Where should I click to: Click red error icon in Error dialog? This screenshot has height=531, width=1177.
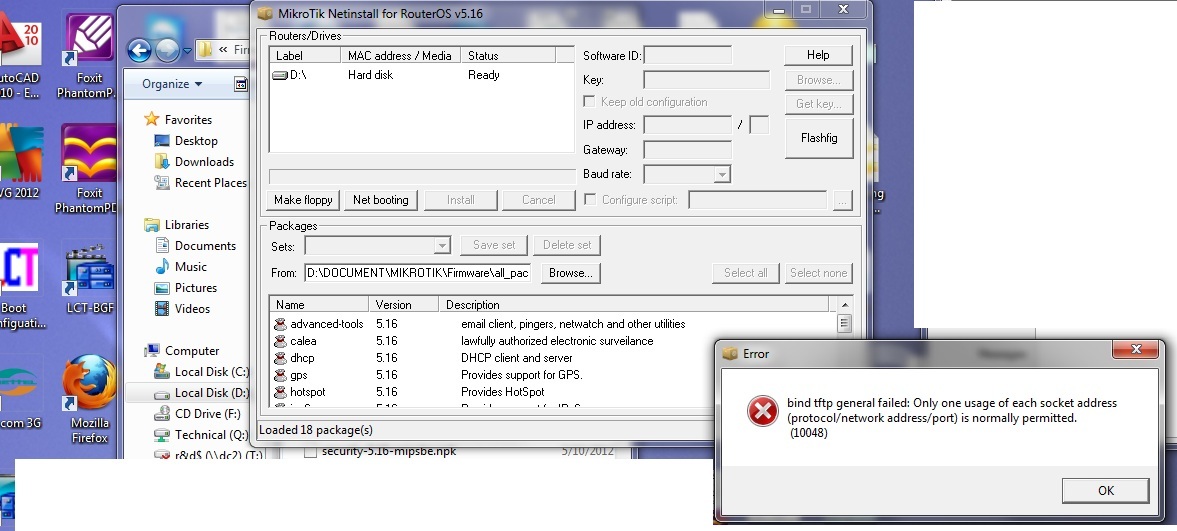click(763, 411)
